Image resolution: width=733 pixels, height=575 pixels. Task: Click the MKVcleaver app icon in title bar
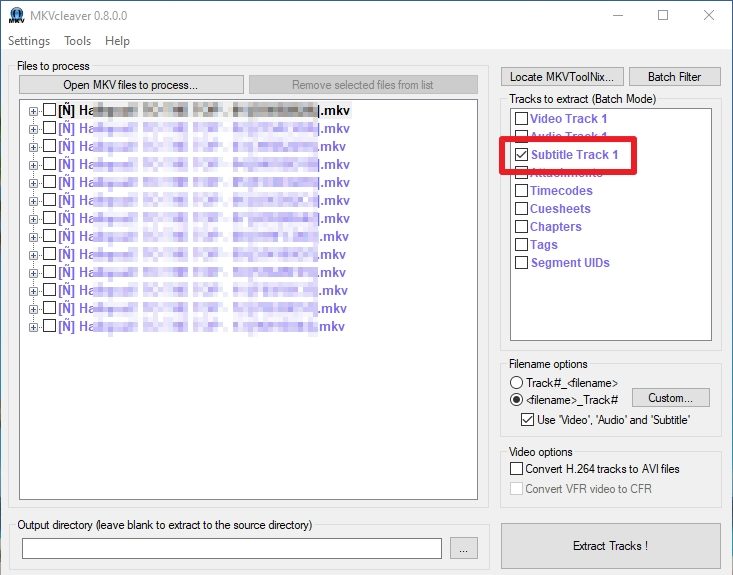[x=16, y=15]
